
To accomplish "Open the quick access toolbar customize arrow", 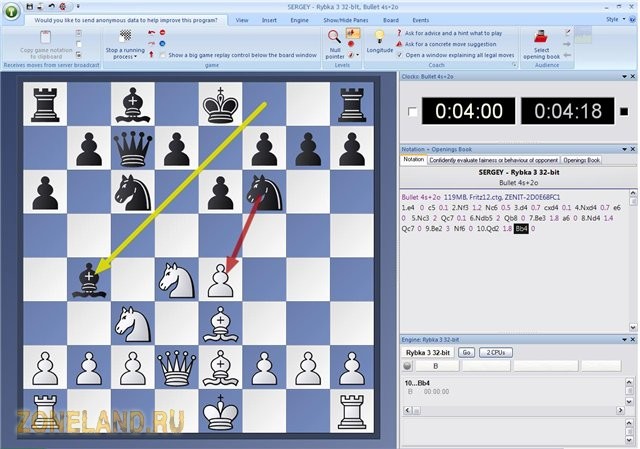I will [x=78, y=7].
